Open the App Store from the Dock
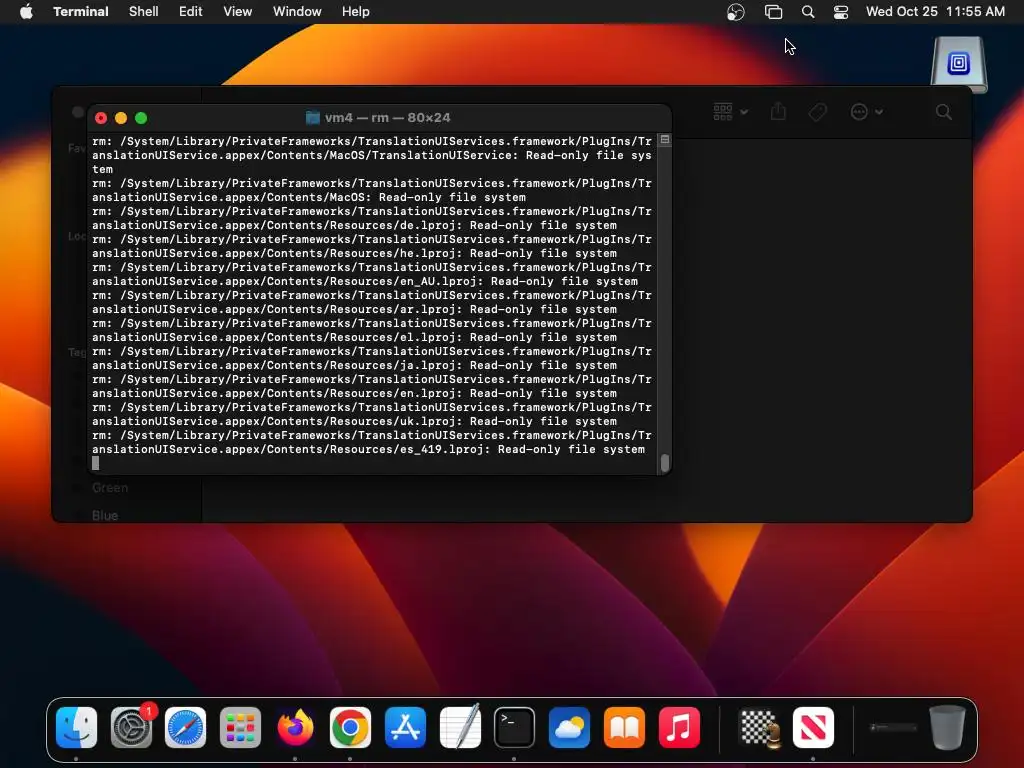1024x768 pixels. (x=405, y=727)
